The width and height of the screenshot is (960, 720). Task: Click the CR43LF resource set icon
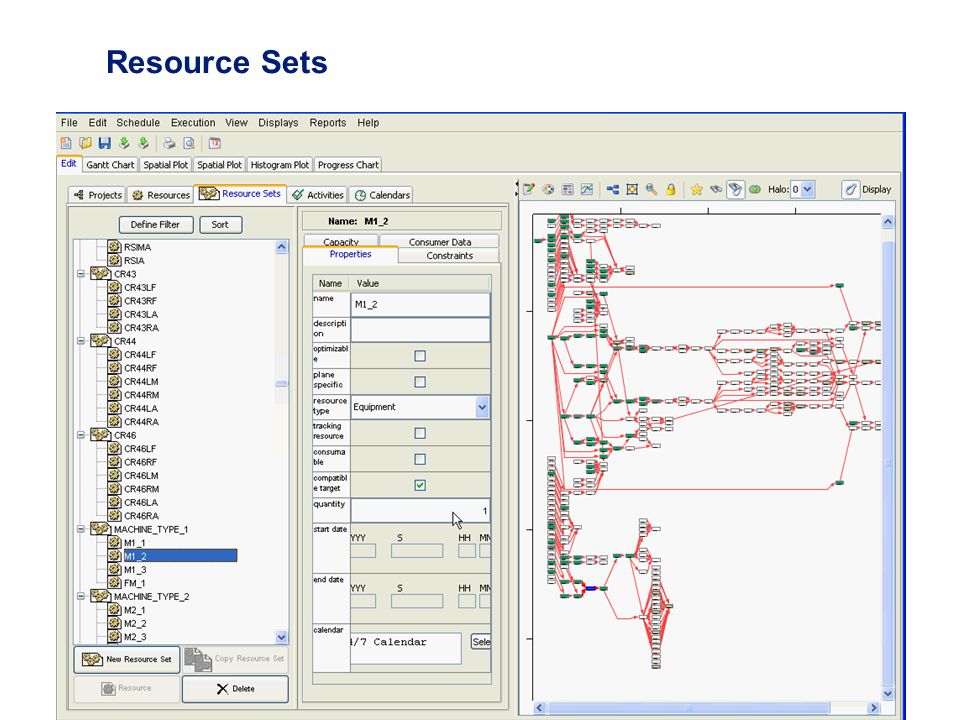click(x=114, y=287)
